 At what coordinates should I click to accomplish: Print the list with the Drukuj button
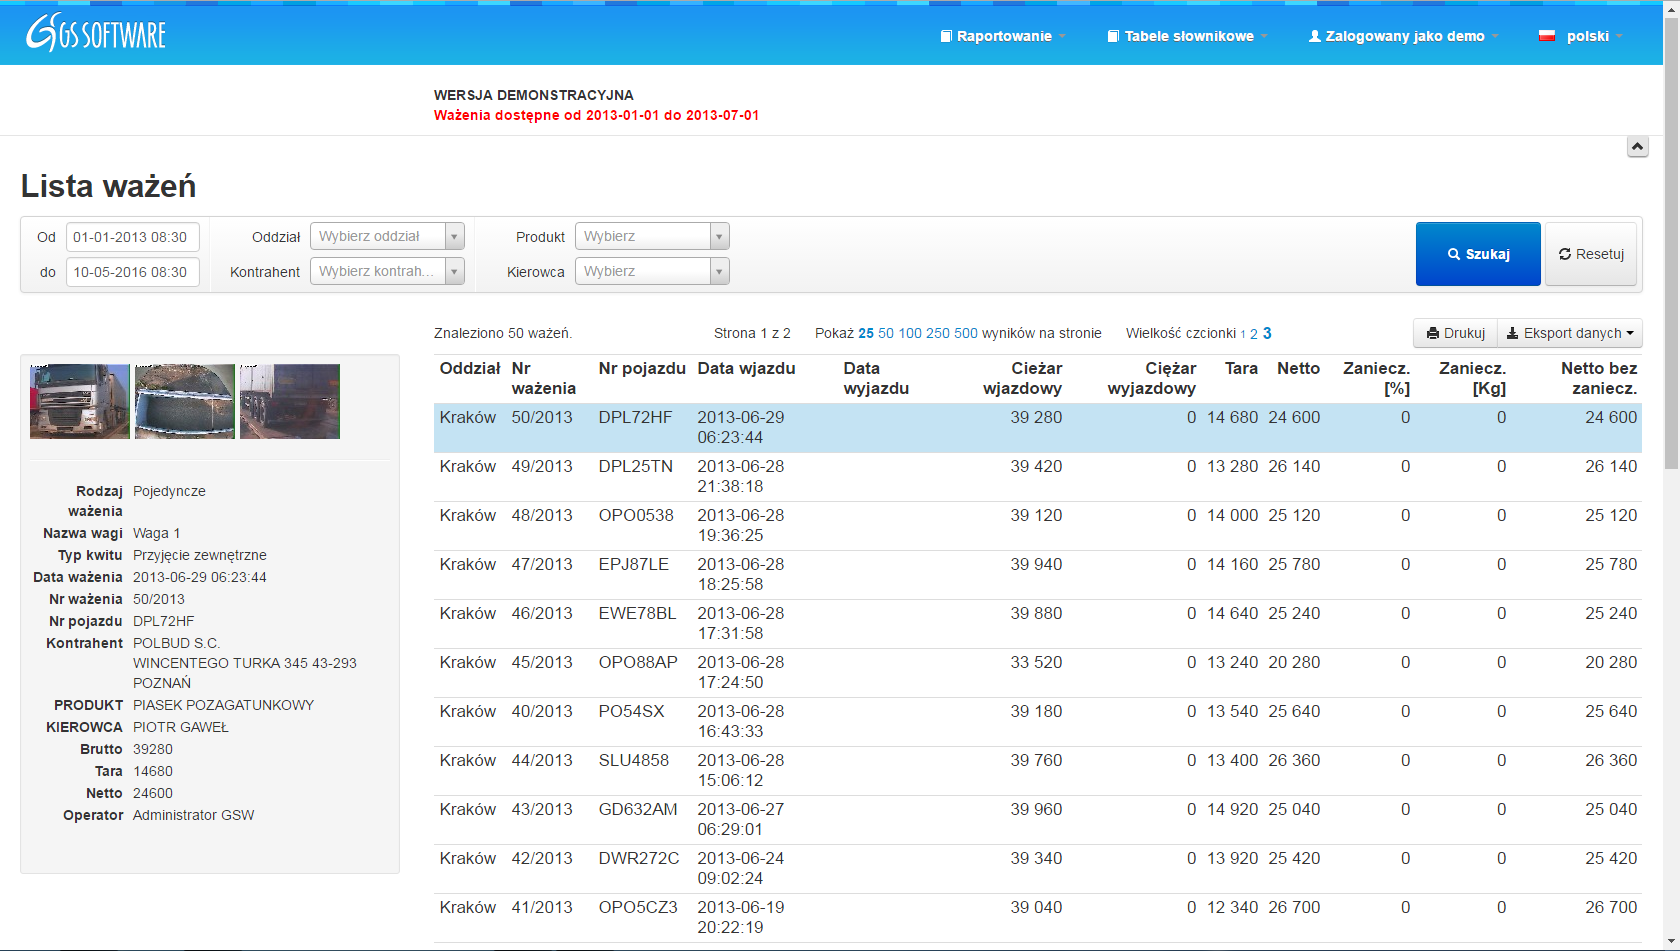[x=1455, y=333]
